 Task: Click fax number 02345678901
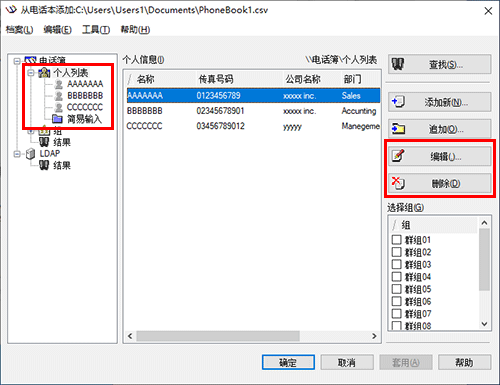click(220, 111)
